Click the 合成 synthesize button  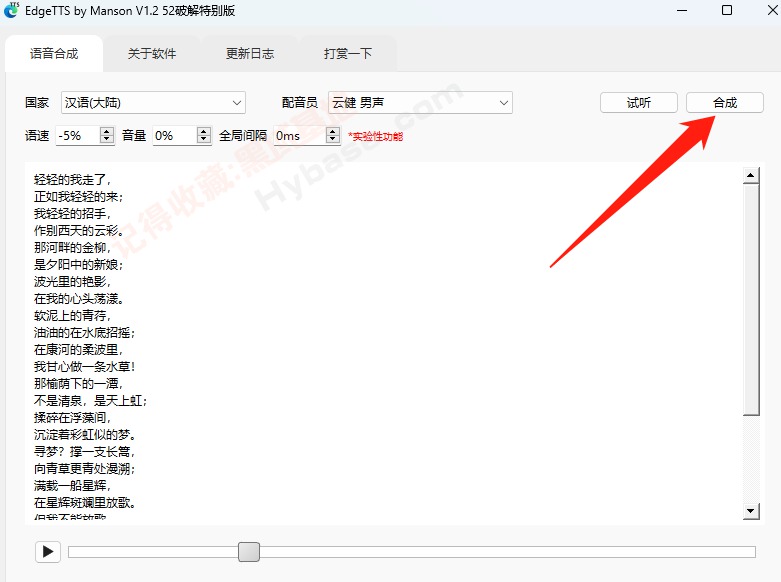(x=725, y=103)
